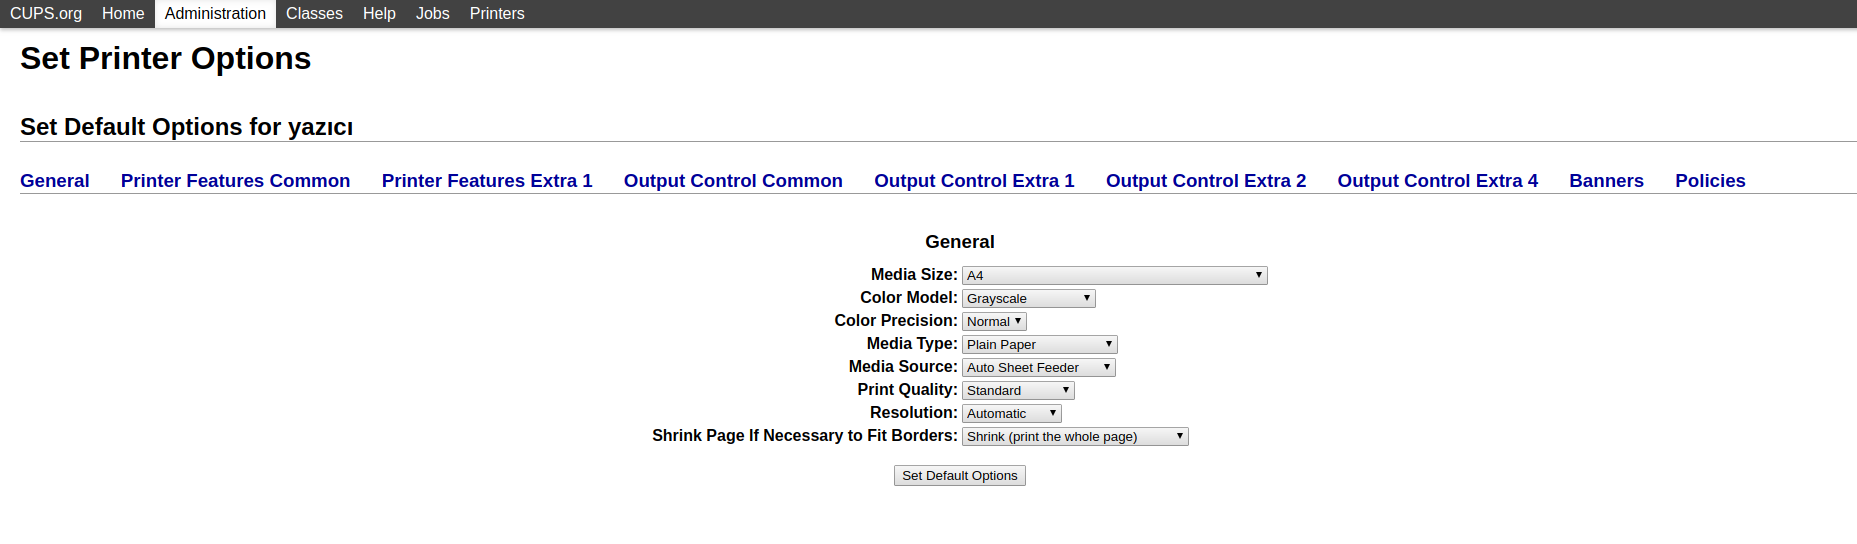Jump to Output Control Extra 2 section
Viewport: 1857px width, 544px height.
pos(1205,180)
